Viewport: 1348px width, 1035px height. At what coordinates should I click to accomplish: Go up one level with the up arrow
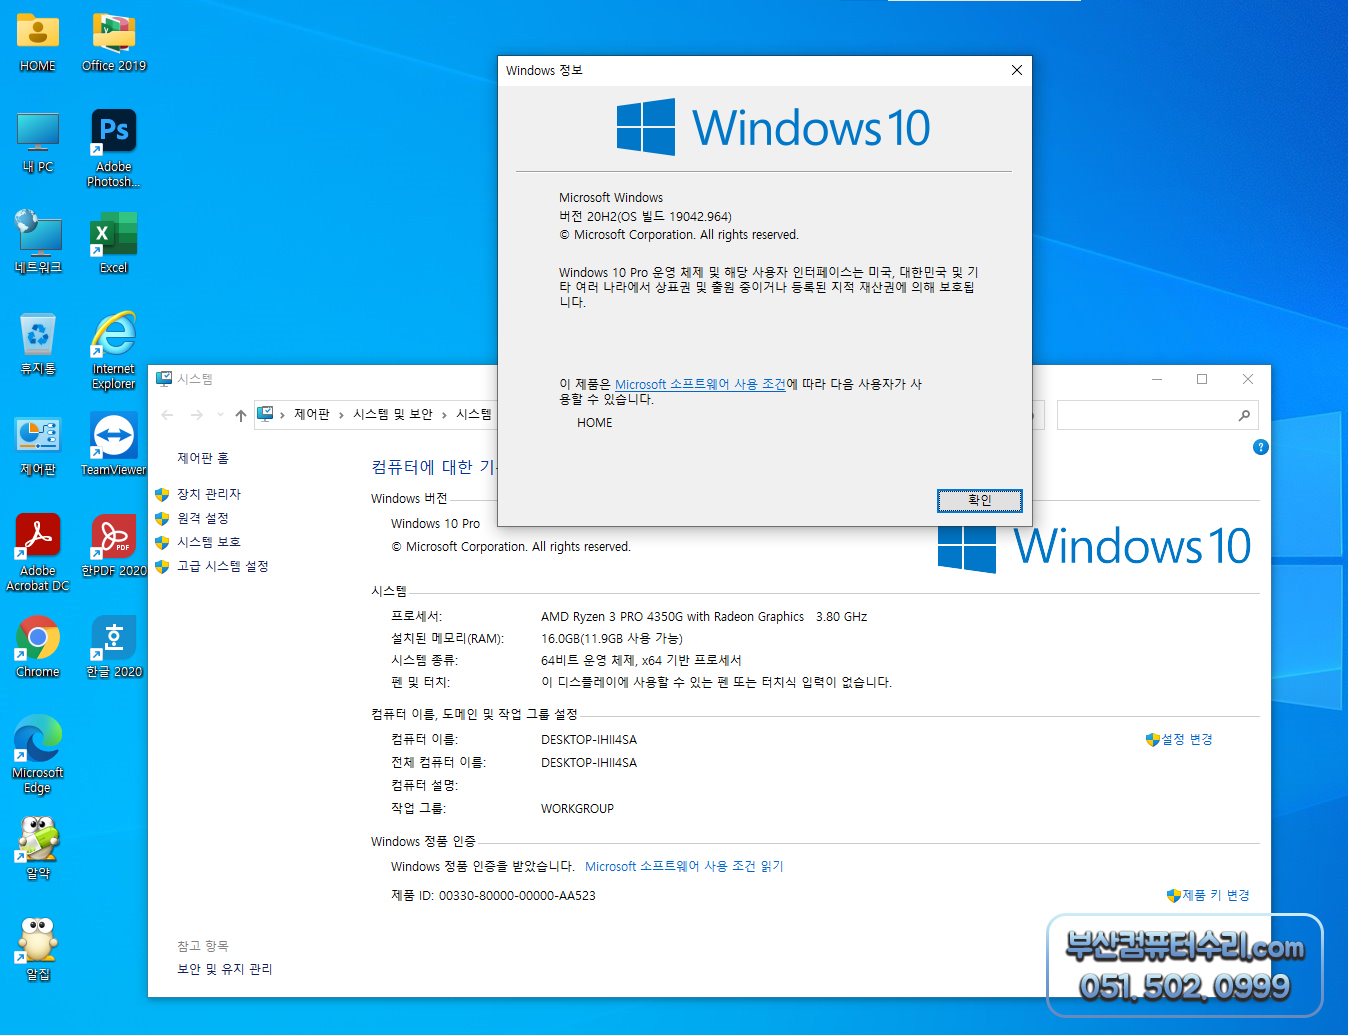point(241,415)
